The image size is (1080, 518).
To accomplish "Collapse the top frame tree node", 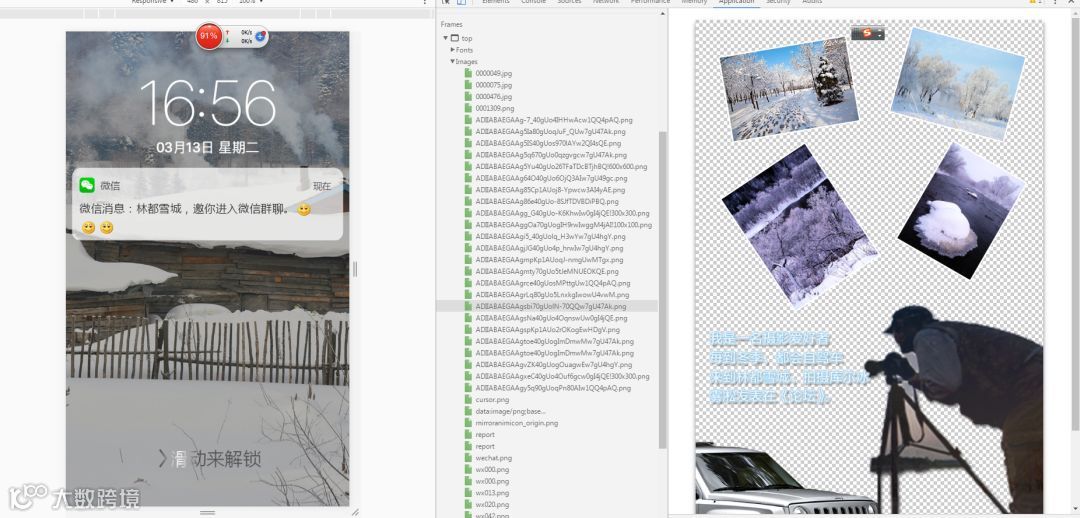I will 446,38.
